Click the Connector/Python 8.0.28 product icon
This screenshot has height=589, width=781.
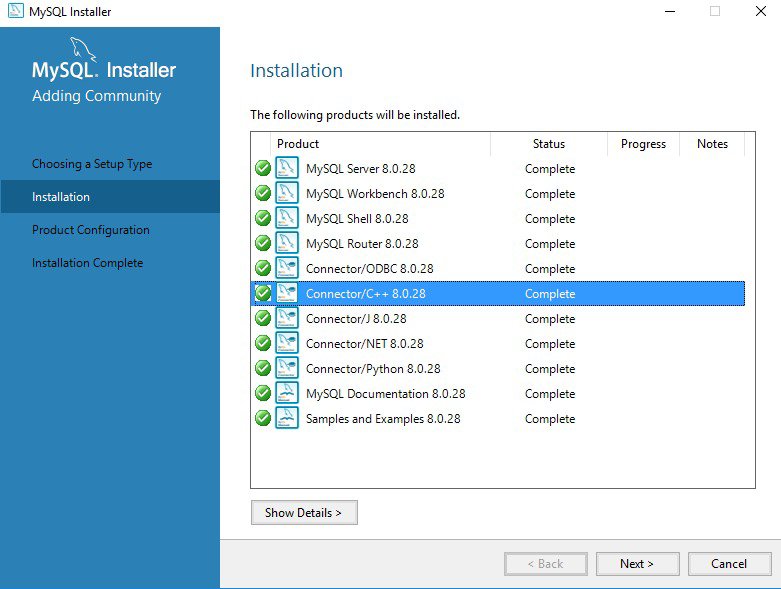[287, 368]
